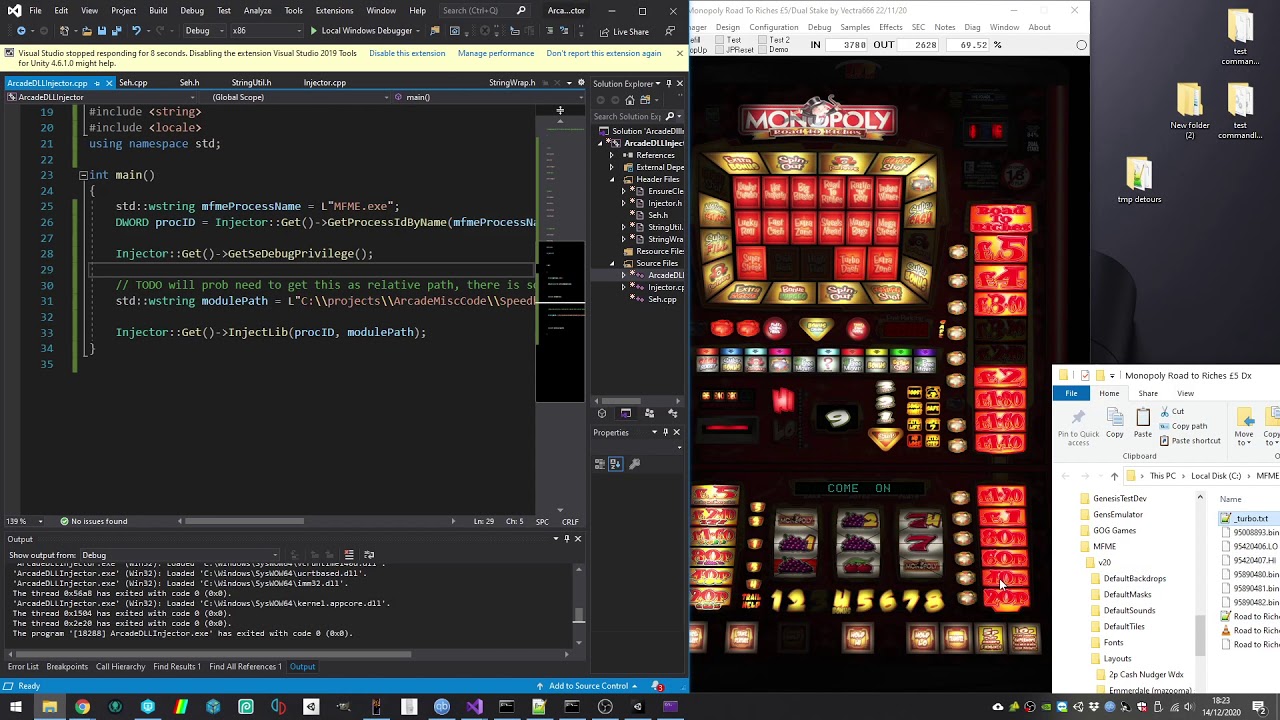1280x720 pixels.
Task: Click Don't report this extension again link
Action: tap(604, 53)
